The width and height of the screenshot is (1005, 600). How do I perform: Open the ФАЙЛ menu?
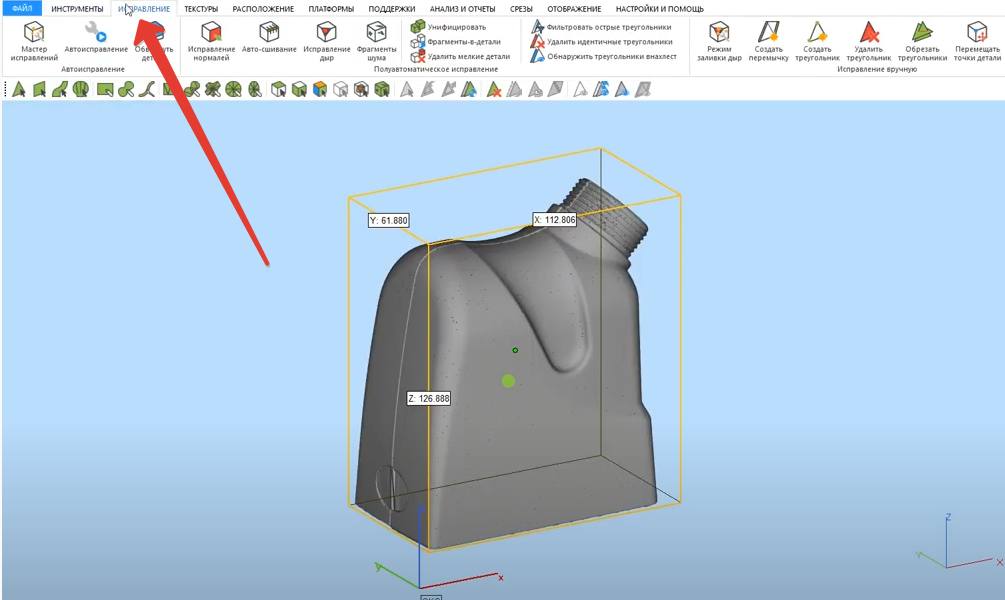[x=22, y=8]
